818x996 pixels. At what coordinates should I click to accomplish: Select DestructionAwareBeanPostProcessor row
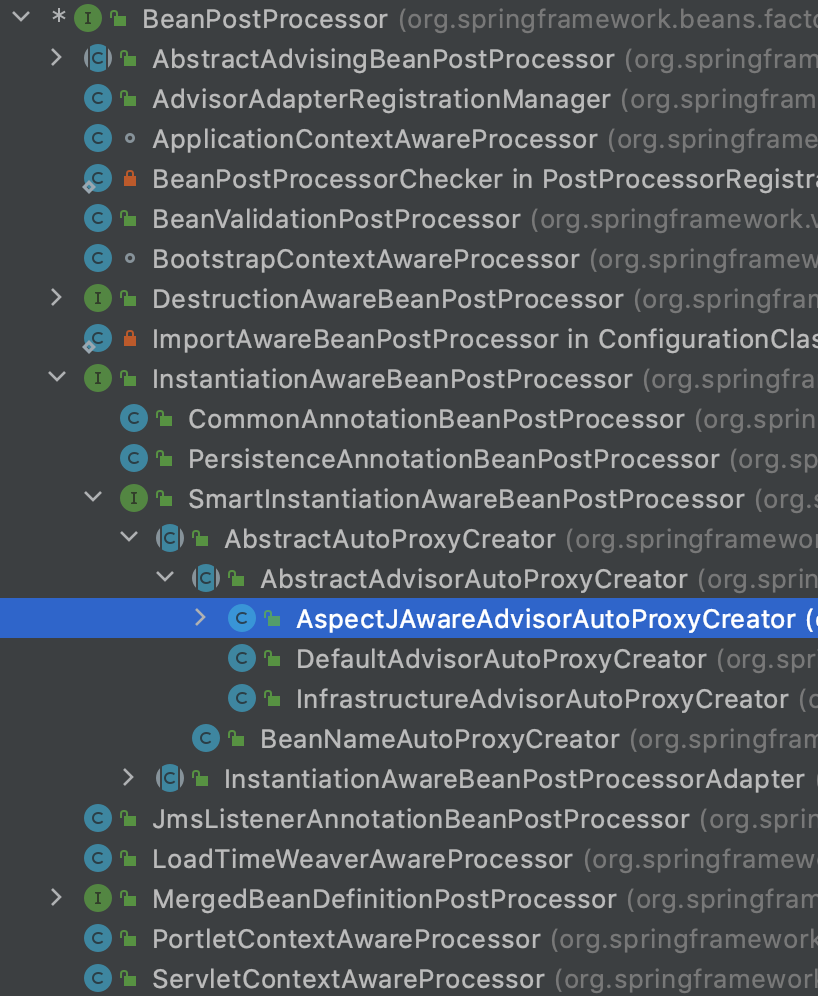click(x=409, y=299)
